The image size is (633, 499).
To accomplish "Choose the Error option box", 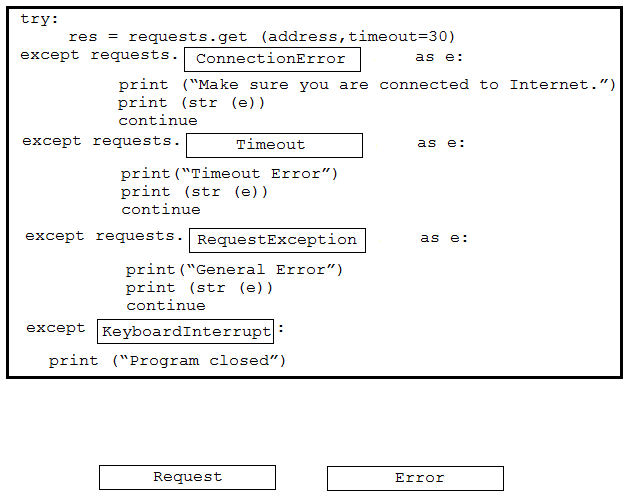I will 415,478.
